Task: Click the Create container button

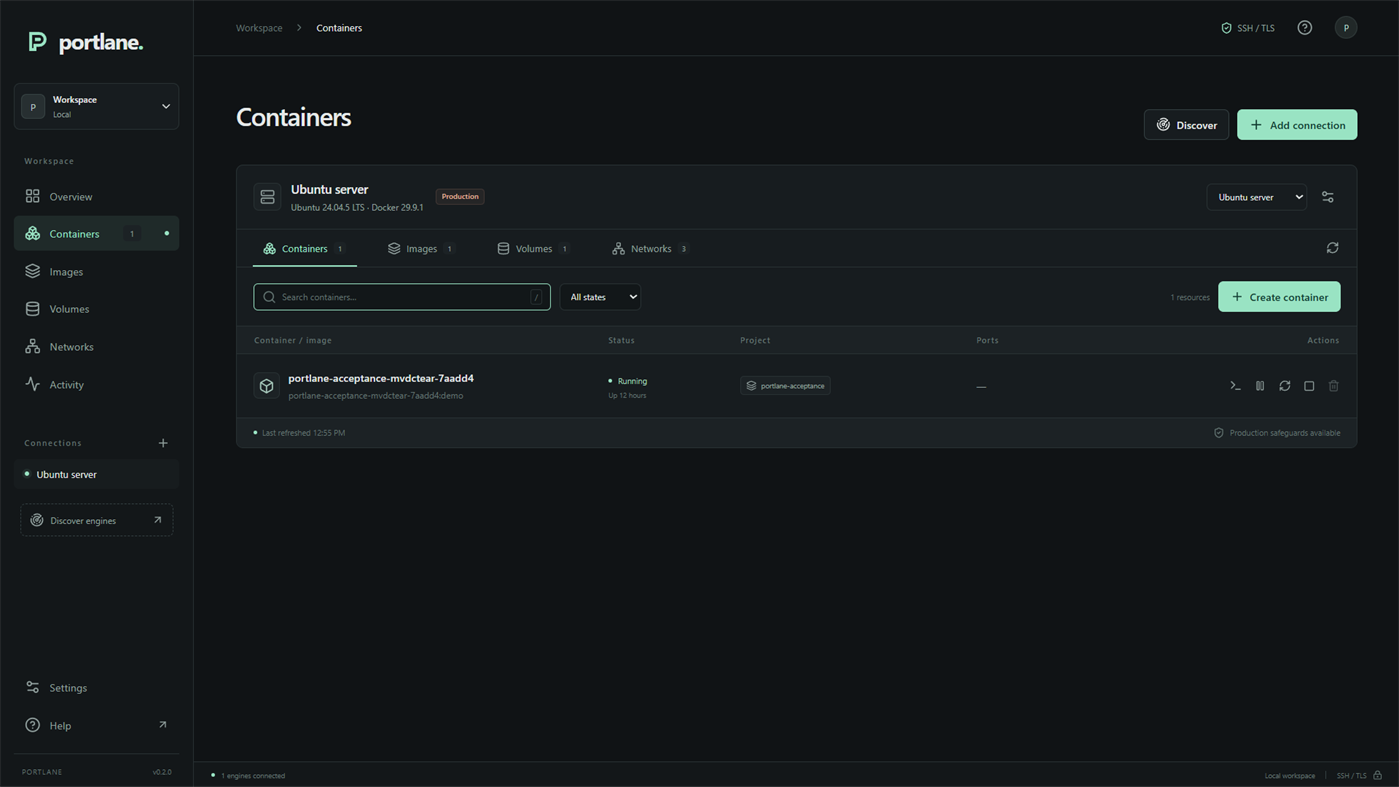Action: pyautogui.click(x=1279, y=297)
